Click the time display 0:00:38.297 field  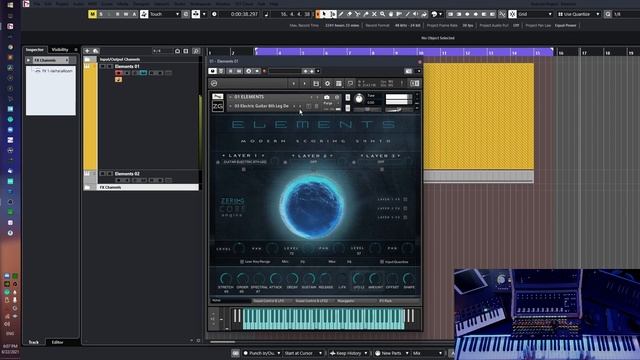point(244,14)
